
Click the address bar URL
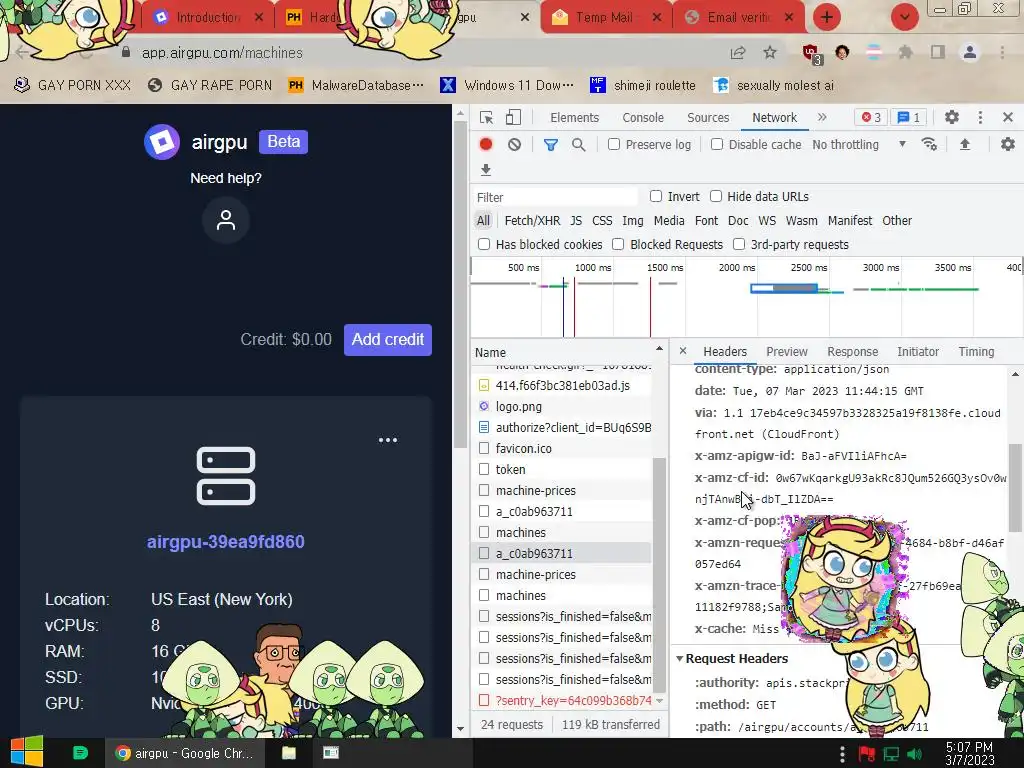coord(222,53)
